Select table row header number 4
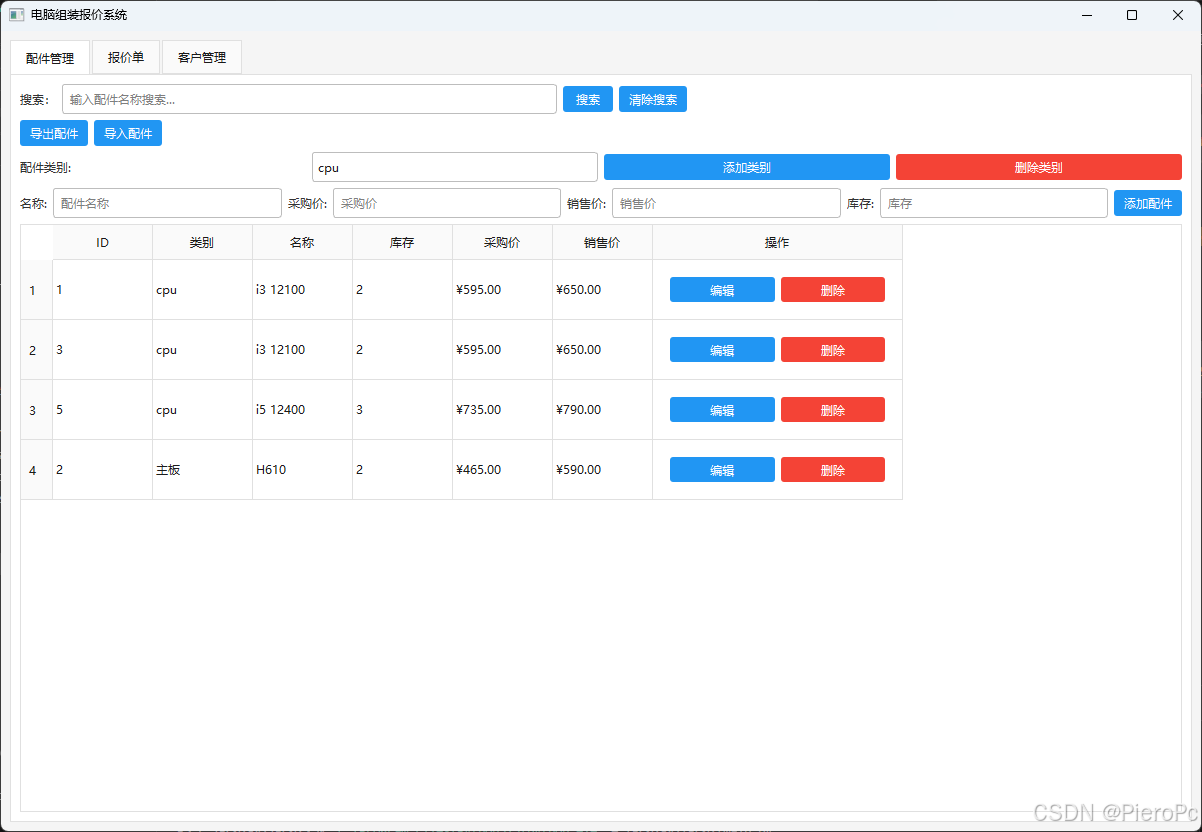 37,470
